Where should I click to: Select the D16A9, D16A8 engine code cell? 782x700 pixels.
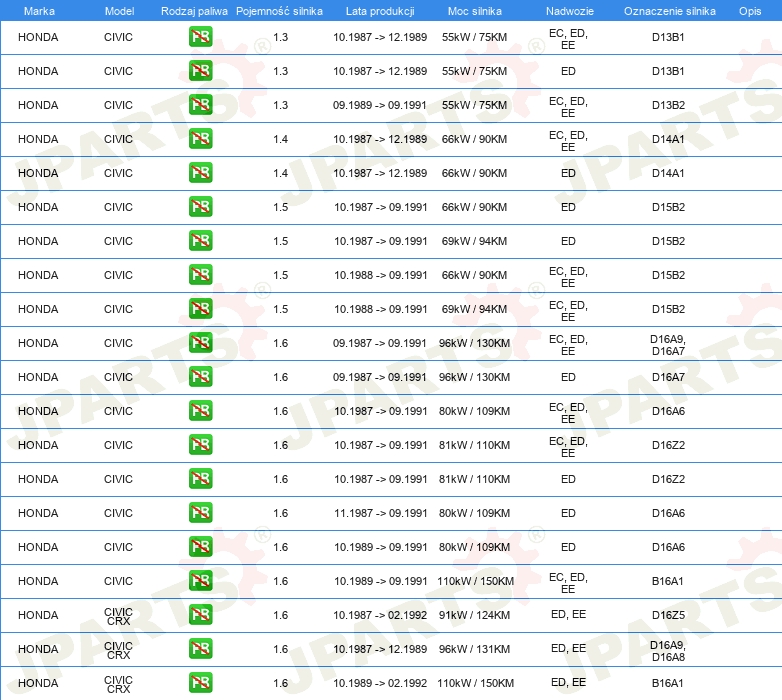[668, 651]
